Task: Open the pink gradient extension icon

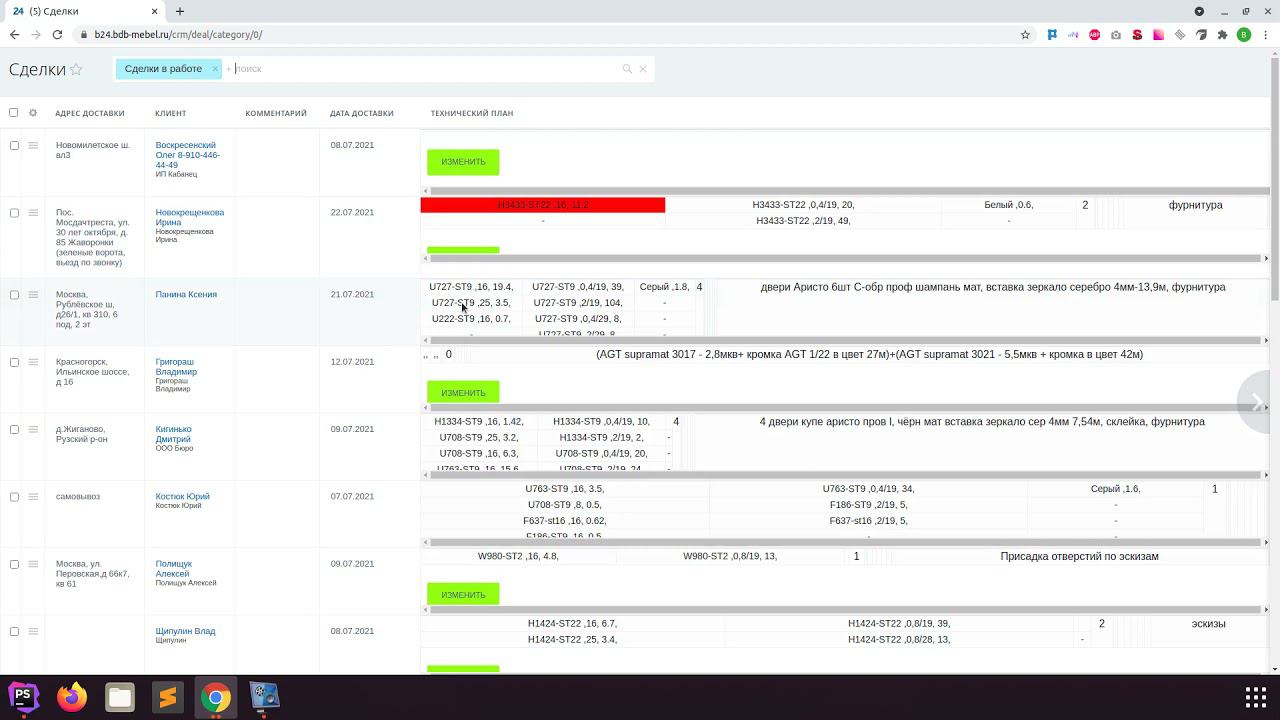Action: point(1159,34)
